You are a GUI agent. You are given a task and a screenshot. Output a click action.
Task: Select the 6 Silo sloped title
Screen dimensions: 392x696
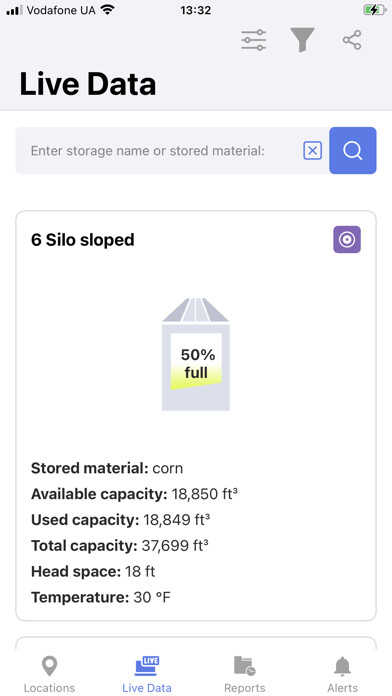(83, 240)
